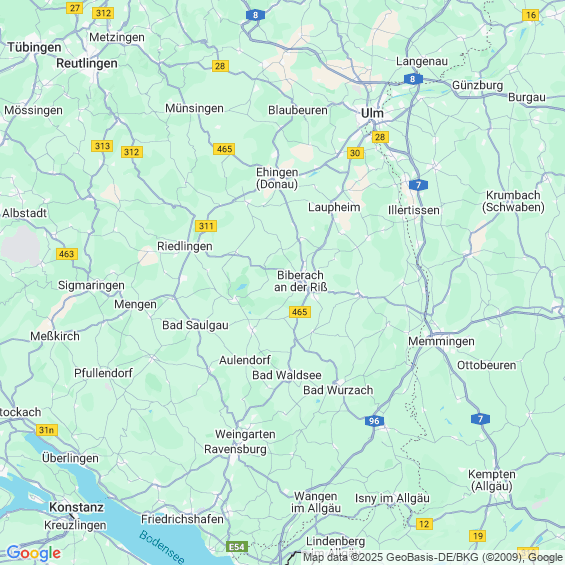The width and height of the screenshot is (565, 565).
Task: Click the A7 shield near Illertissen
Action: point(418,185)
